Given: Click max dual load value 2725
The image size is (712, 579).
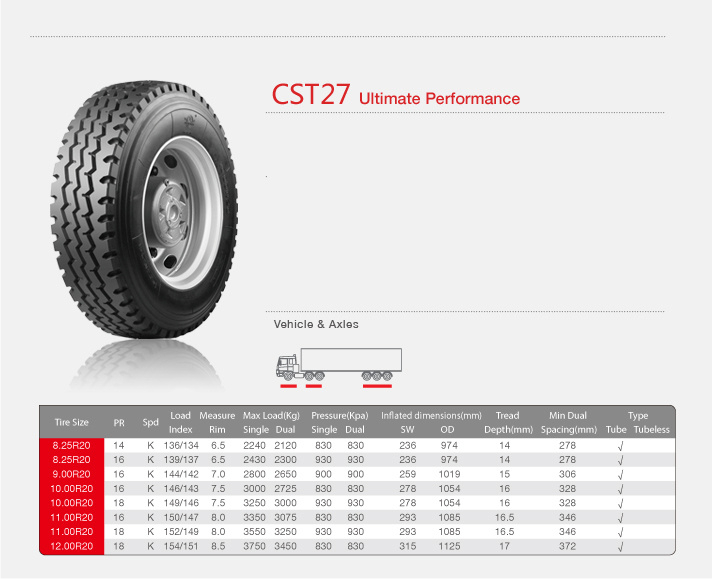Looking at the screenshot, I should pyautogui.click(x=285, y=489).
